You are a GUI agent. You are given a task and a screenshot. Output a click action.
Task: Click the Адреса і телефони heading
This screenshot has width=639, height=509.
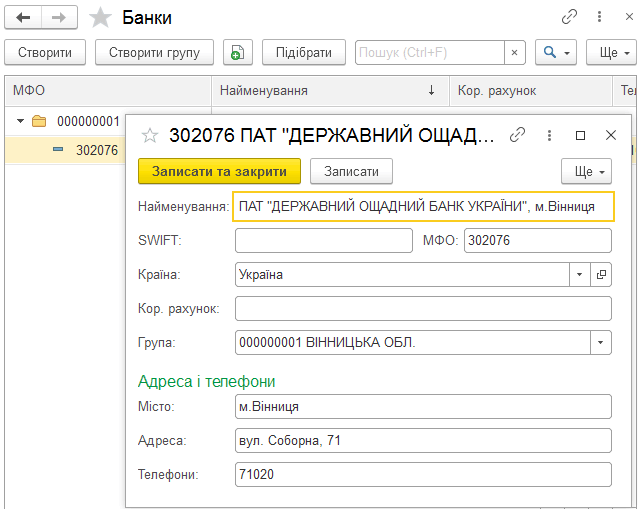(x=207, y=381)
